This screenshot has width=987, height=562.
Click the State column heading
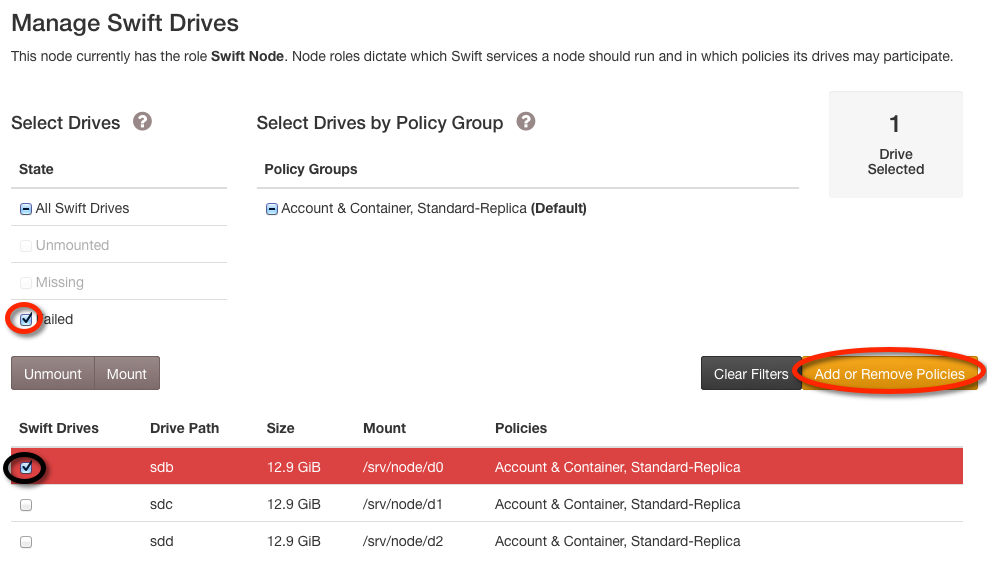tap(36, 169)
